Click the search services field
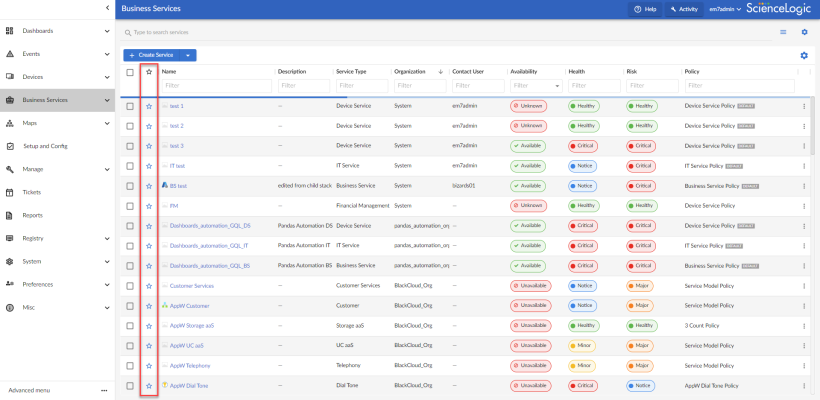Screen dimensions: 820x400 point(445,32)
